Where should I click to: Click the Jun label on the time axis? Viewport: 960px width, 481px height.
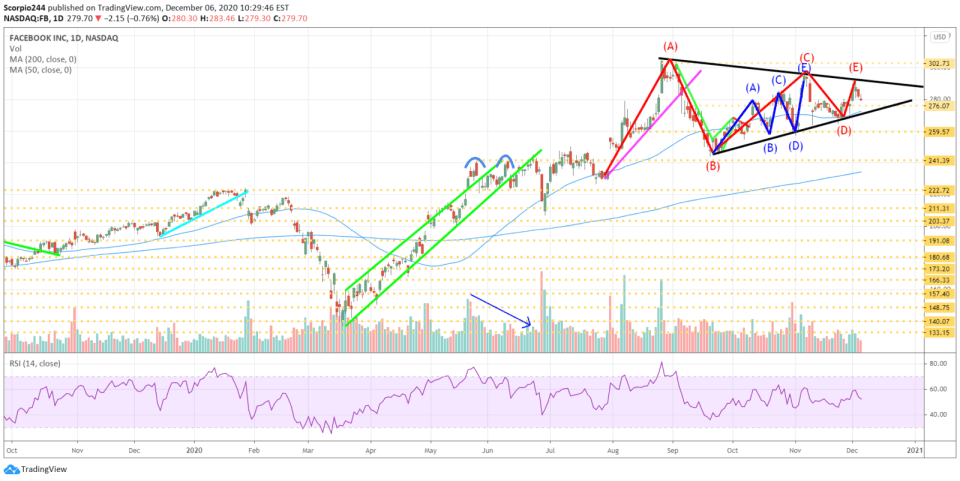tap(487, 450)
